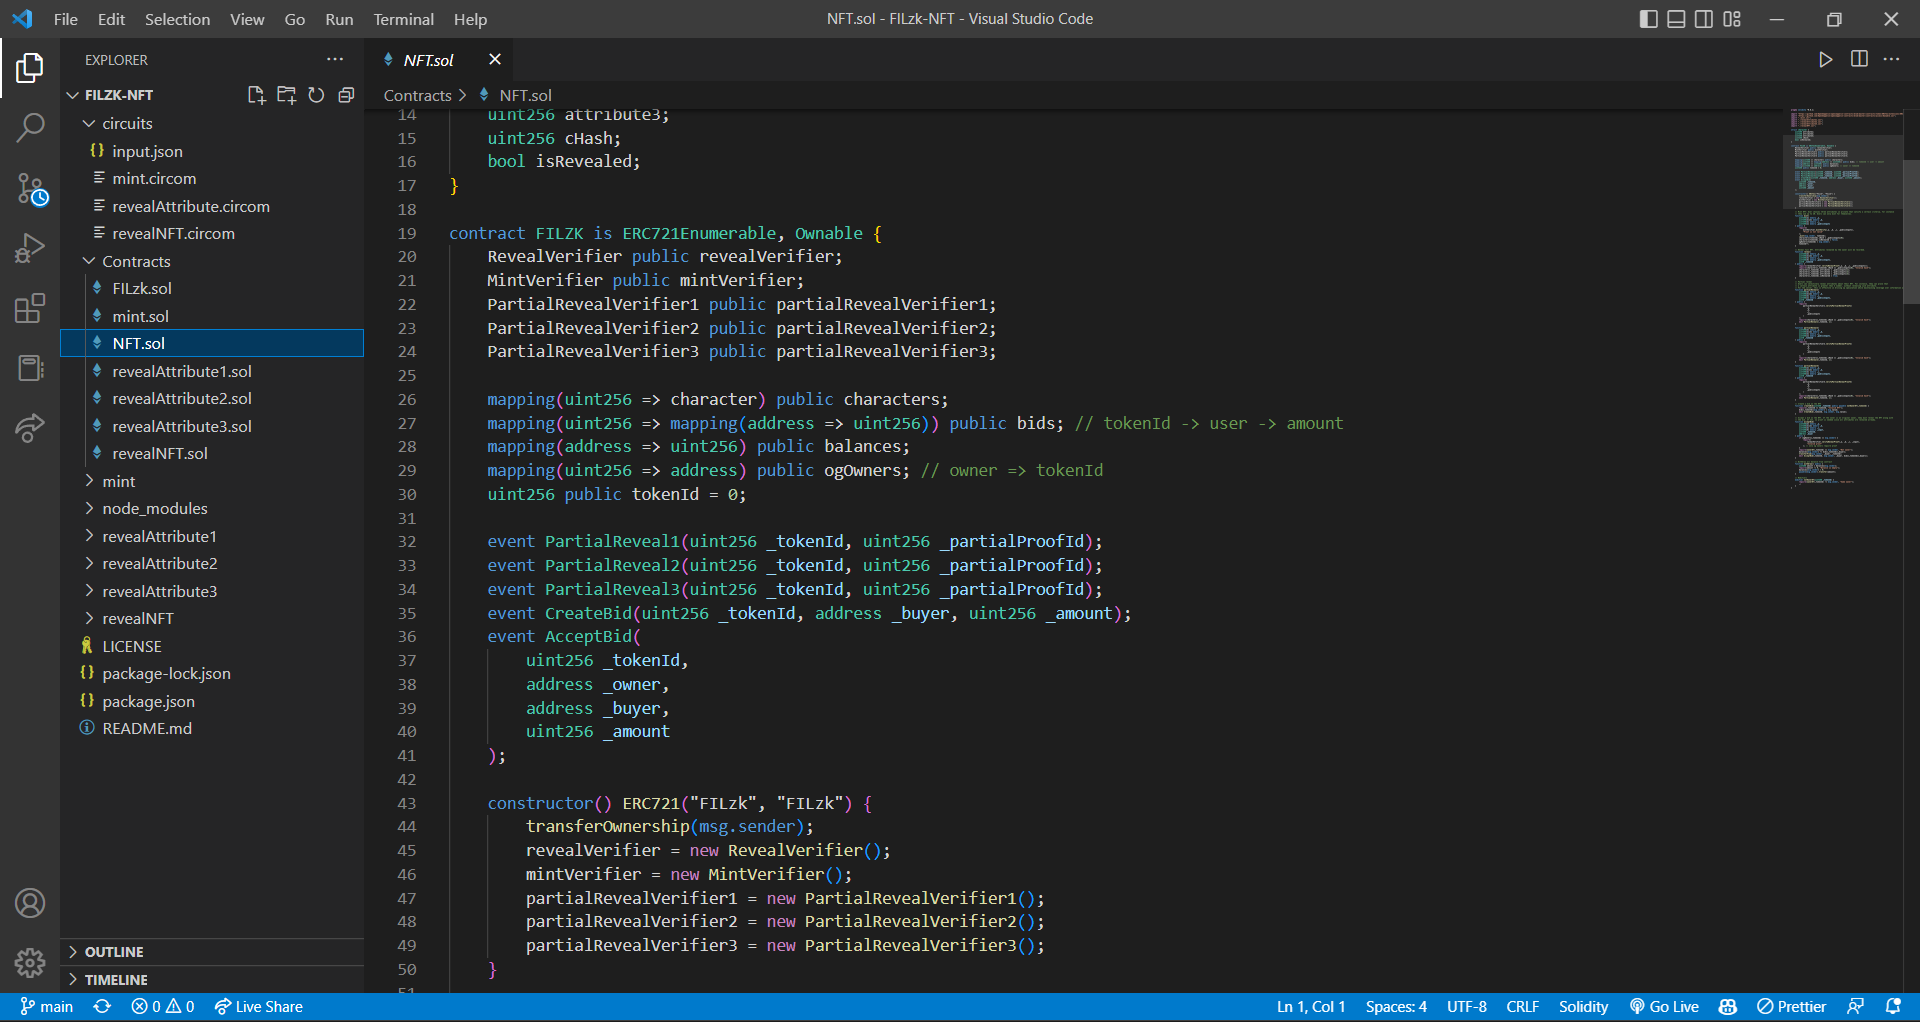Open the Run and Debug view
The height and width of the screenshot is (1022, 1920).
tap(30, 248)
